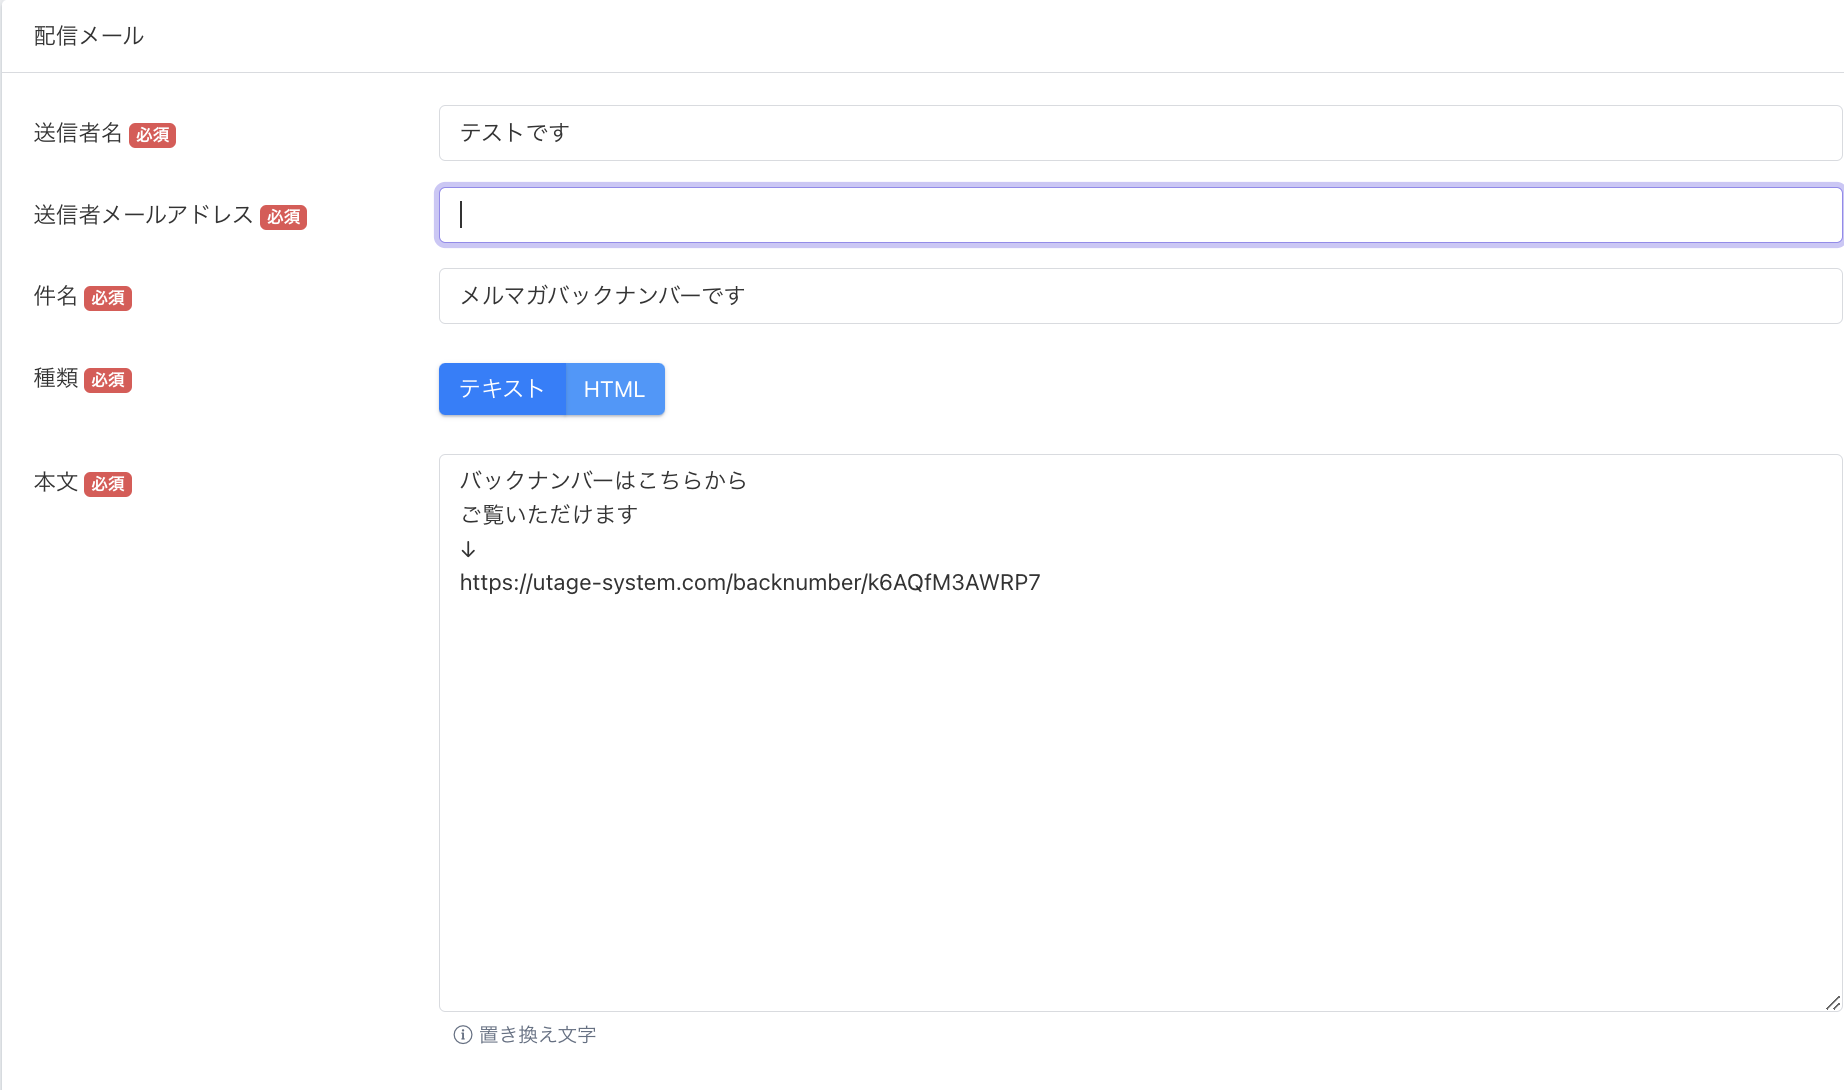
Task: Click the 必須 badge next to 件名
Action: point(107,298)
